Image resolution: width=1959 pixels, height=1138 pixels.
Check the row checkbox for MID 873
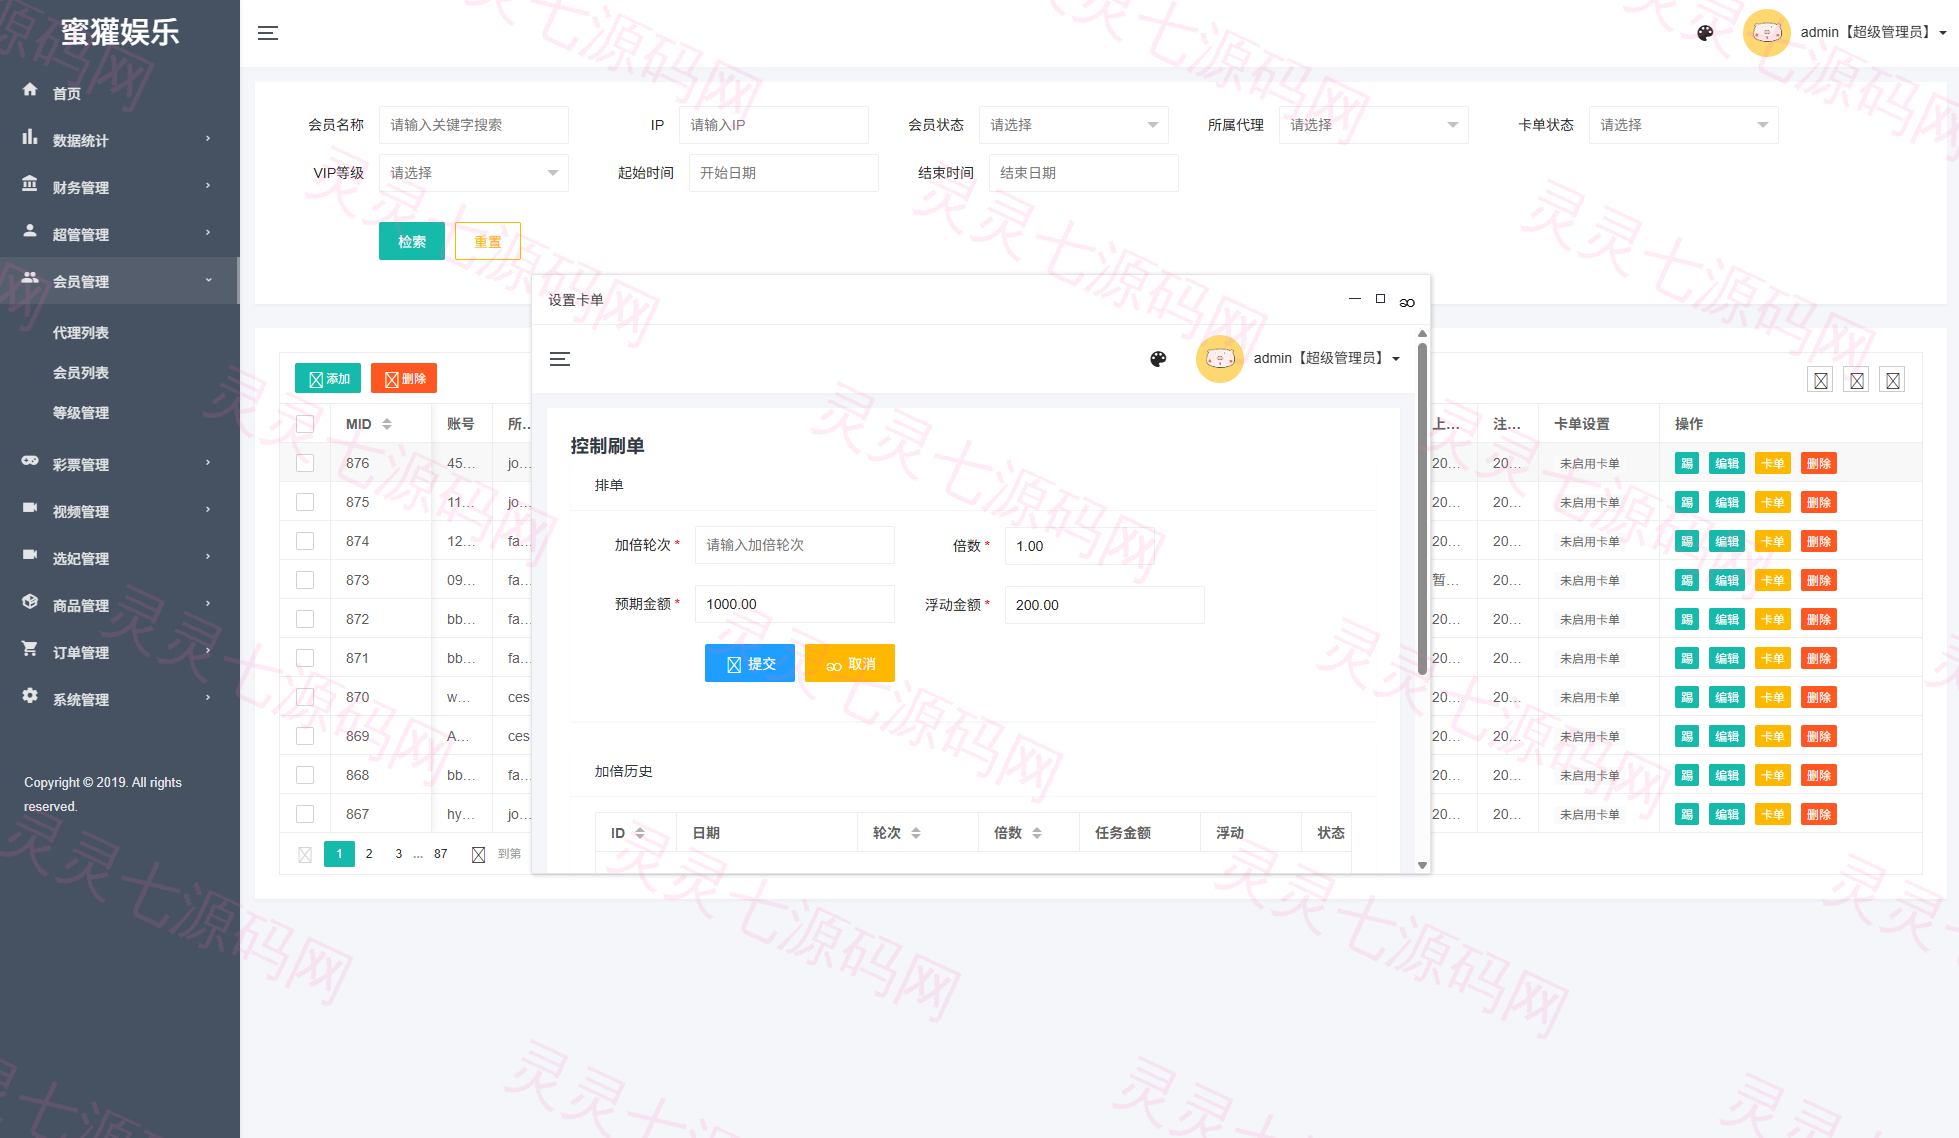(305, 580)
